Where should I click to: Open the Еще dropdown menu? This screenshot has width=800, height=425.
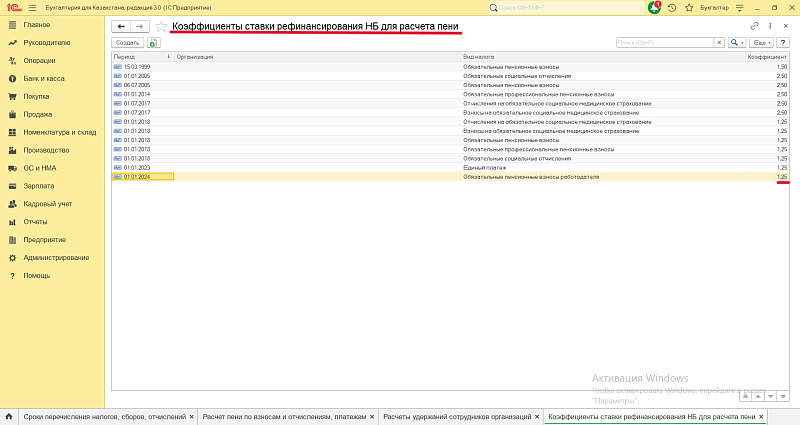pyautogui.click(x=762, y=43)
